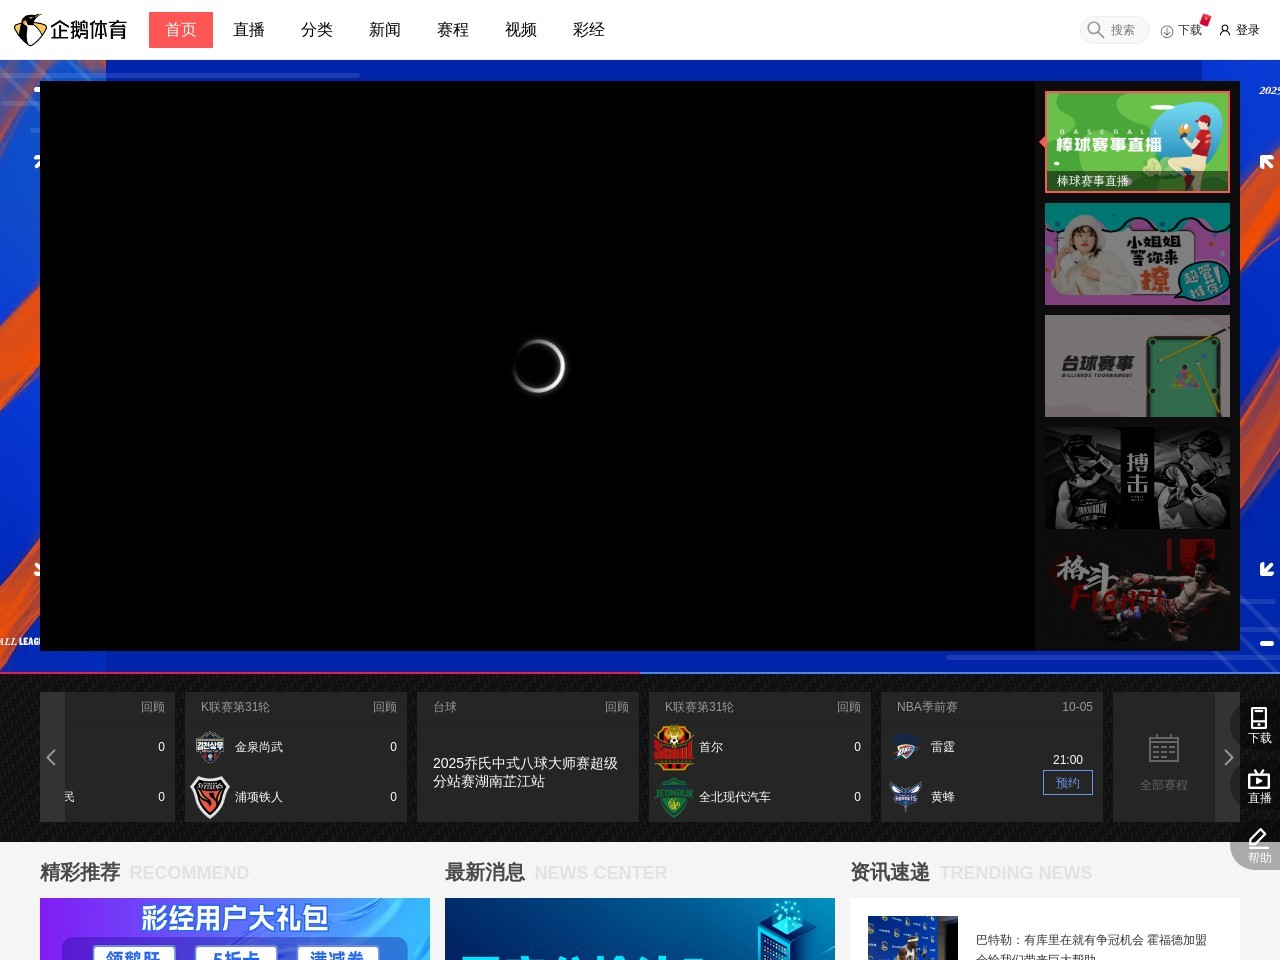The image size is (1280, 960).
Task: Click the 雷霆 team logo
Action: [906, 748]
